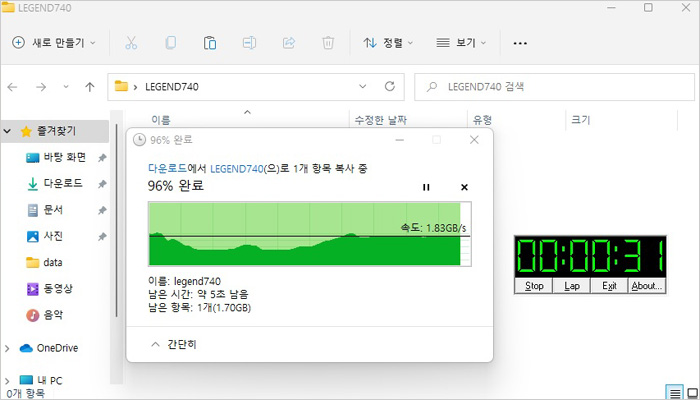This screenshot has height=400, width=700.
Task: Click the LEGEND740 address bar path
Action: pos(172,87)
